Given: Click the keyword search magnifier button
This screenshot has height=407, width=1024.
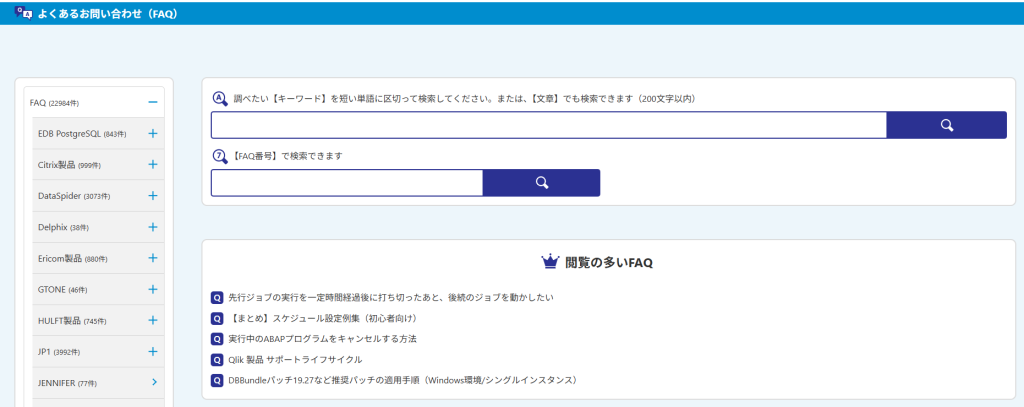Looking at the screenshot, I should pyautogui.click(x=946, y=125).
